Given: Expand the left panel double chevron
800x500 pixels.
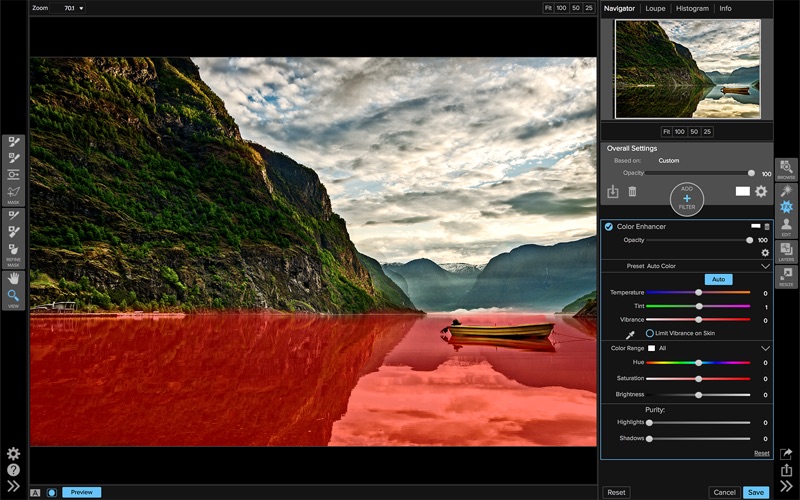Looking at the screenshot, I should (x=13, y=486).
